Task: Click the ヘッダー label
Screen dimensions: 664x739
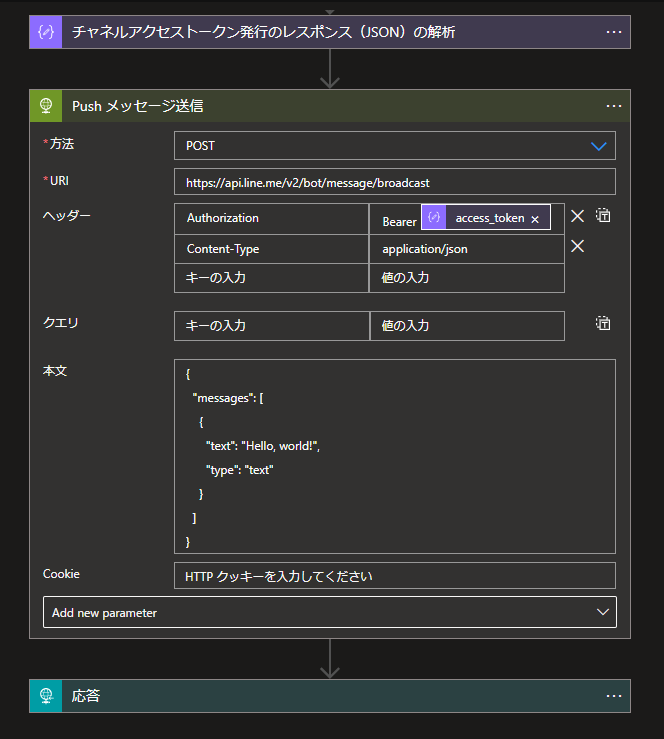Action: 66,215
